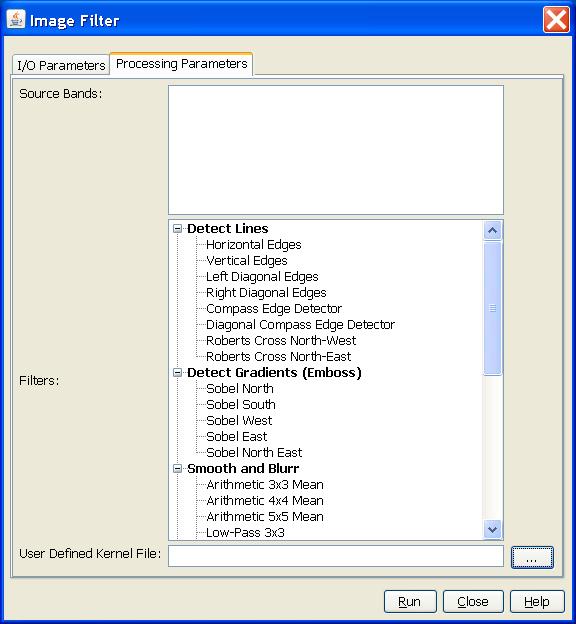576x624 pixels.
Task: Choose the Compass Edge Detector filter
Action: (x=274, y=308)
